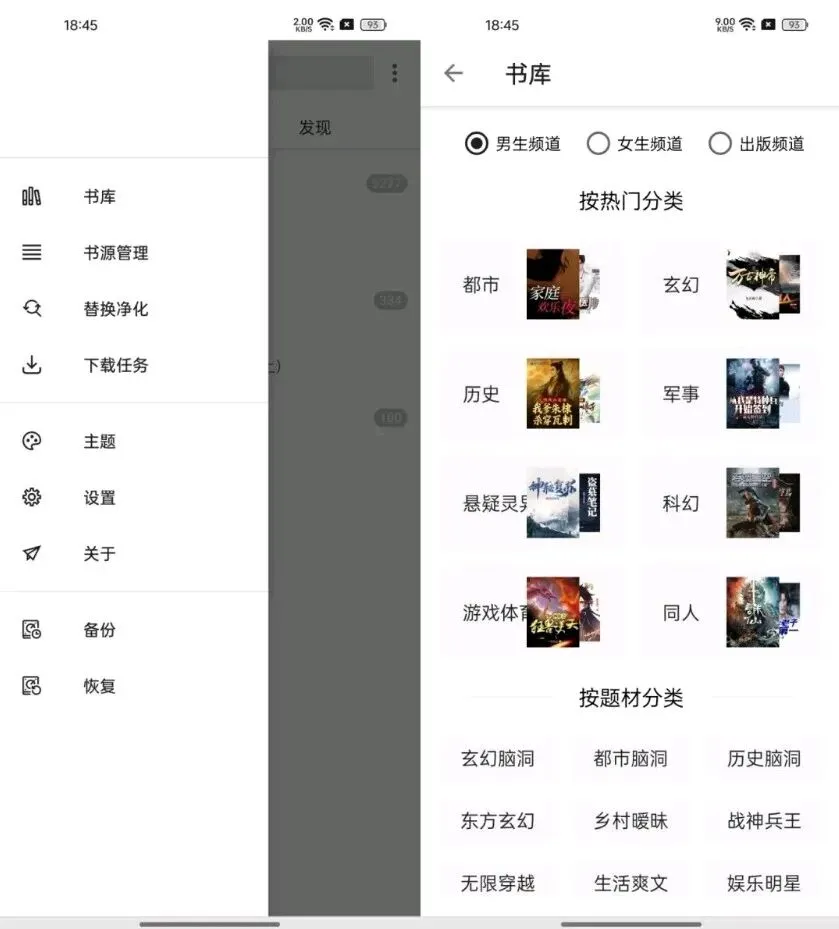Select the 女生频道 radio button

[x=598, y=143]
